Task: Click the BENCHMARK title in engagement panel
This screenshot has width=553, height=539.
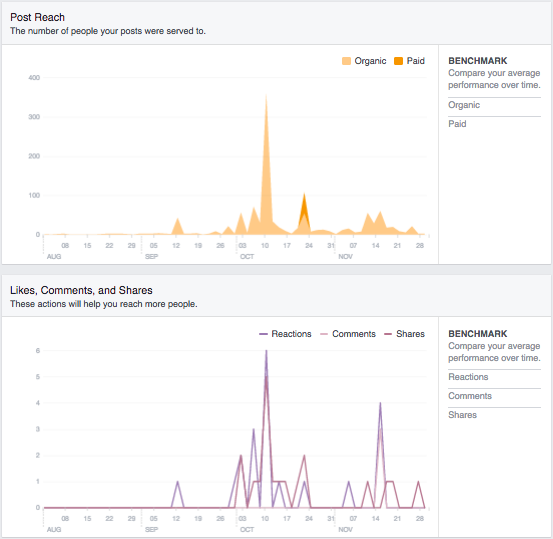Action: point(478,334)
